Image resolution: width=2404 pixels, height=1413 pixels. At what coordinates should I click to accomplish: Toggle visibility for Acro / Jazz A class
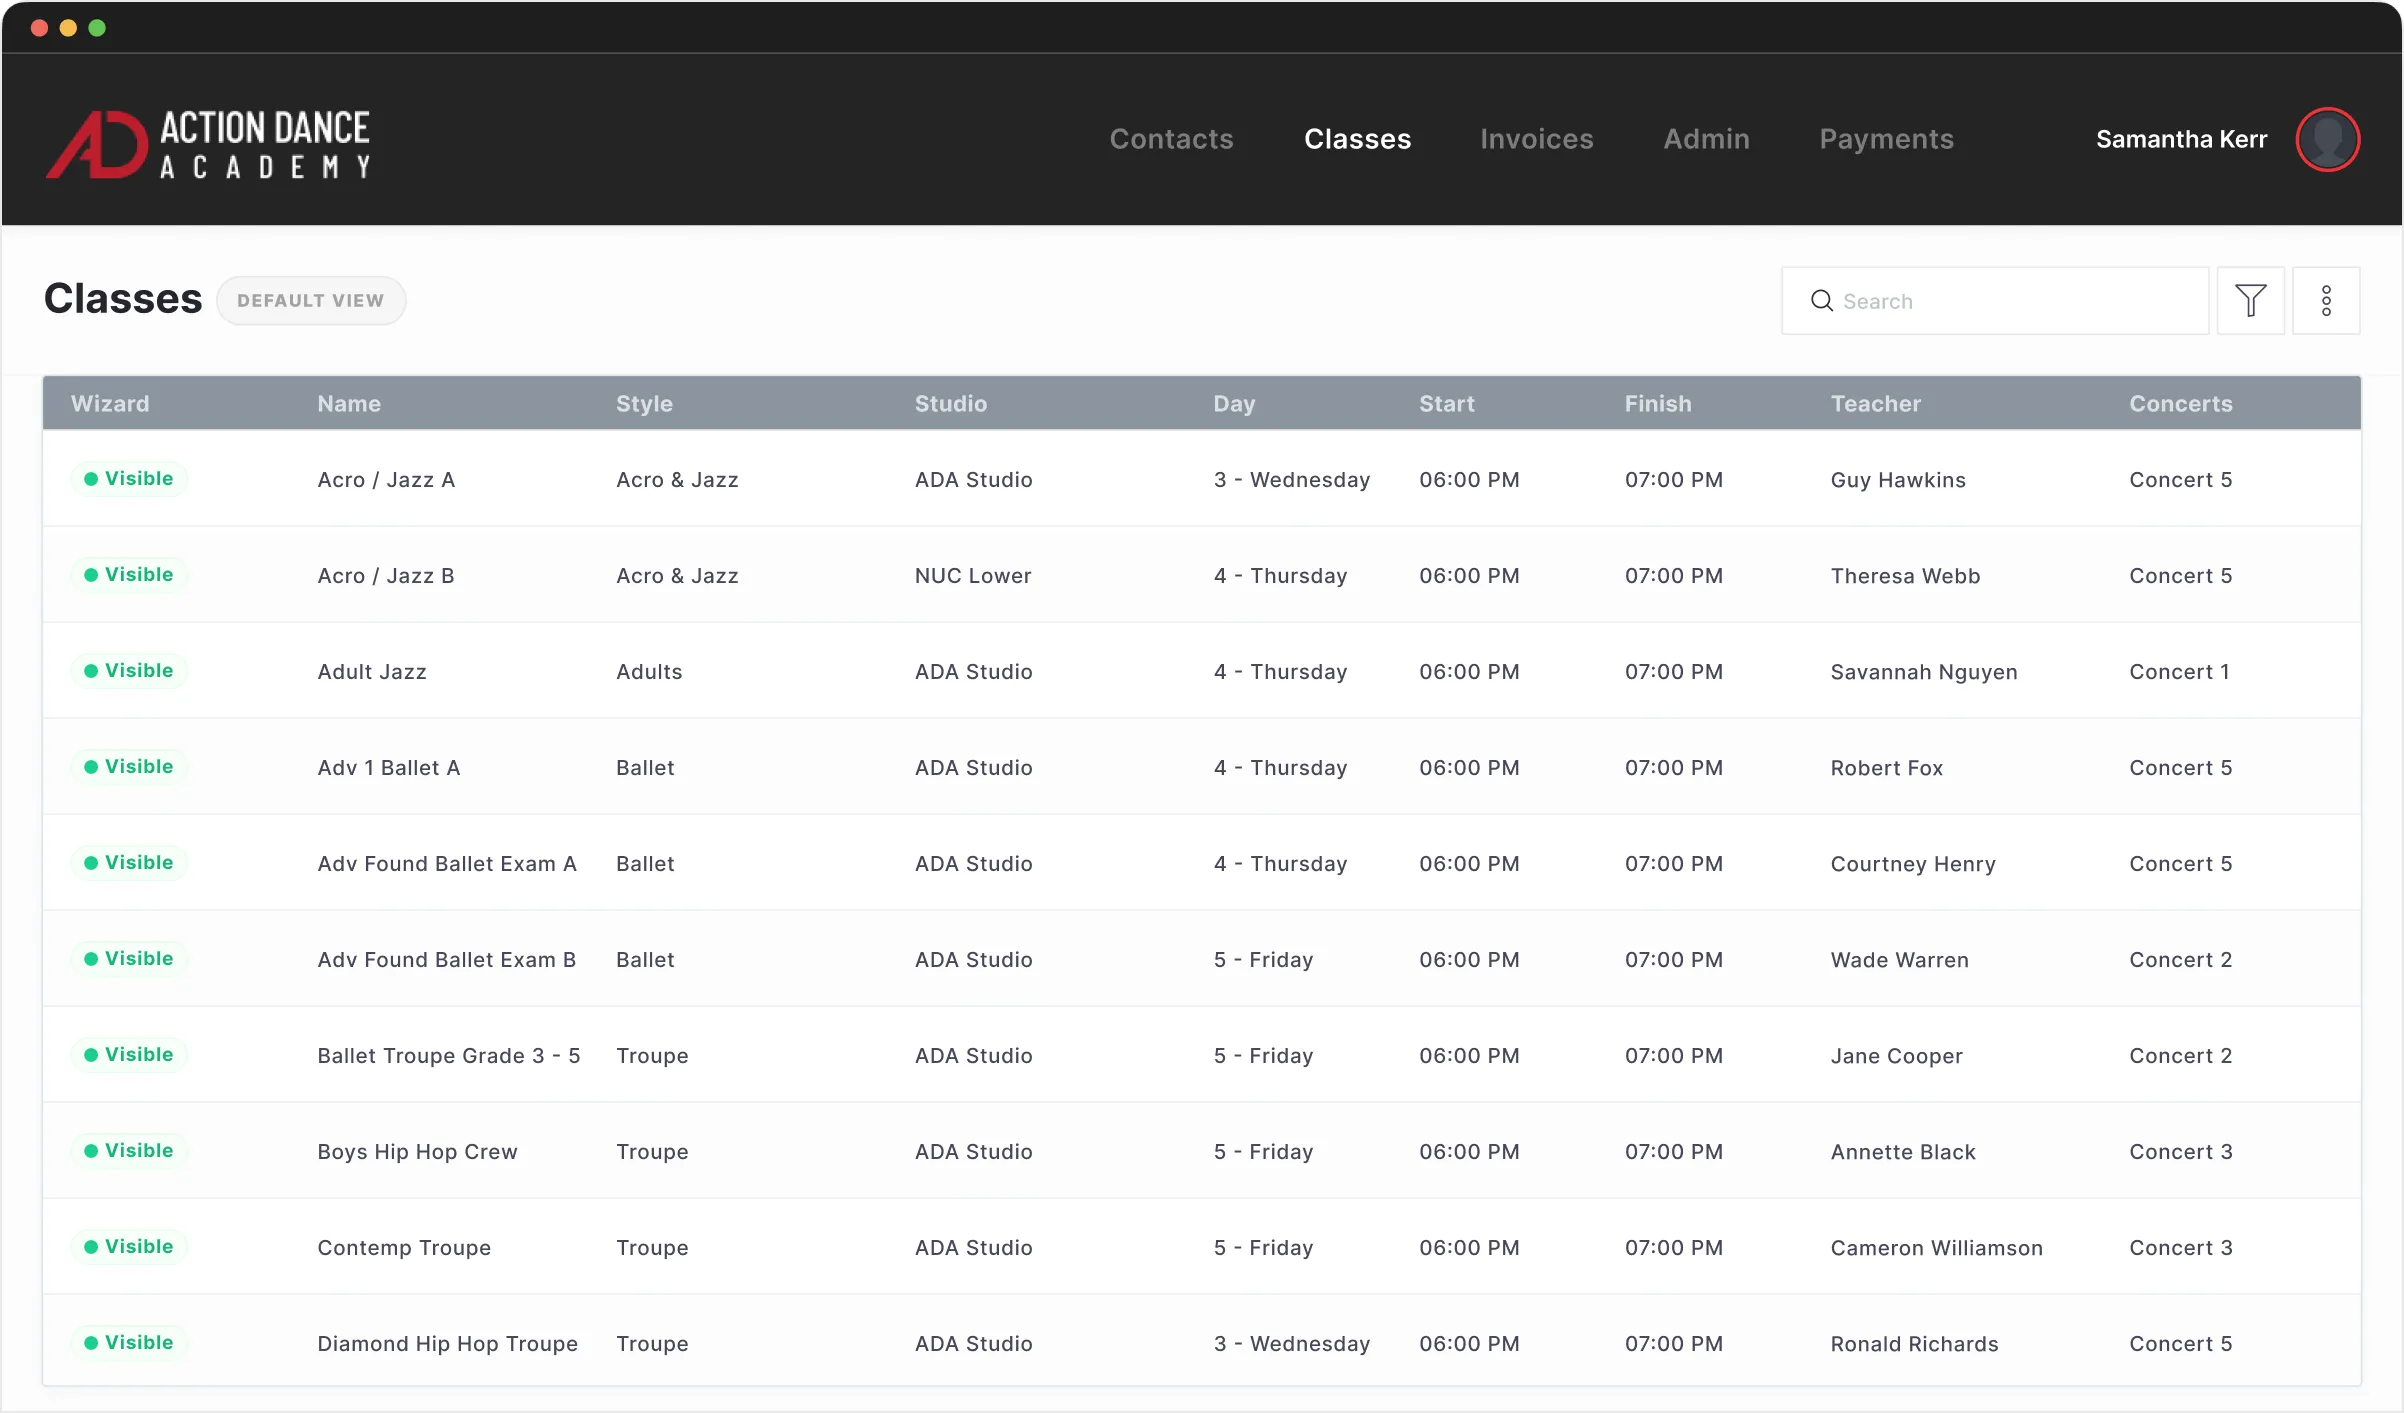[128, 478]
